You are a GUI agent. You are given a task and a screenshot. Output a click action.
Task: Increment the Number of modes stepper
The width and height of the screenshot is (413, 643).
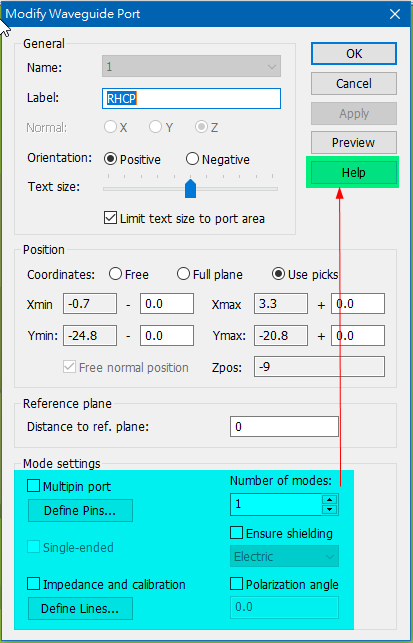[330, 499]
